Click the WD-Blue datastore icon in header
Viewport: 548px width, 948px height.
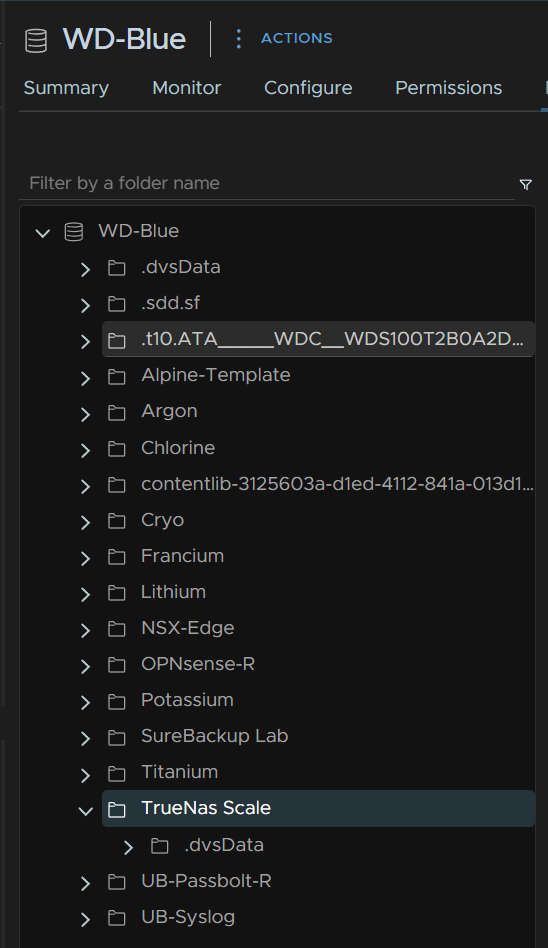point(36,40)
